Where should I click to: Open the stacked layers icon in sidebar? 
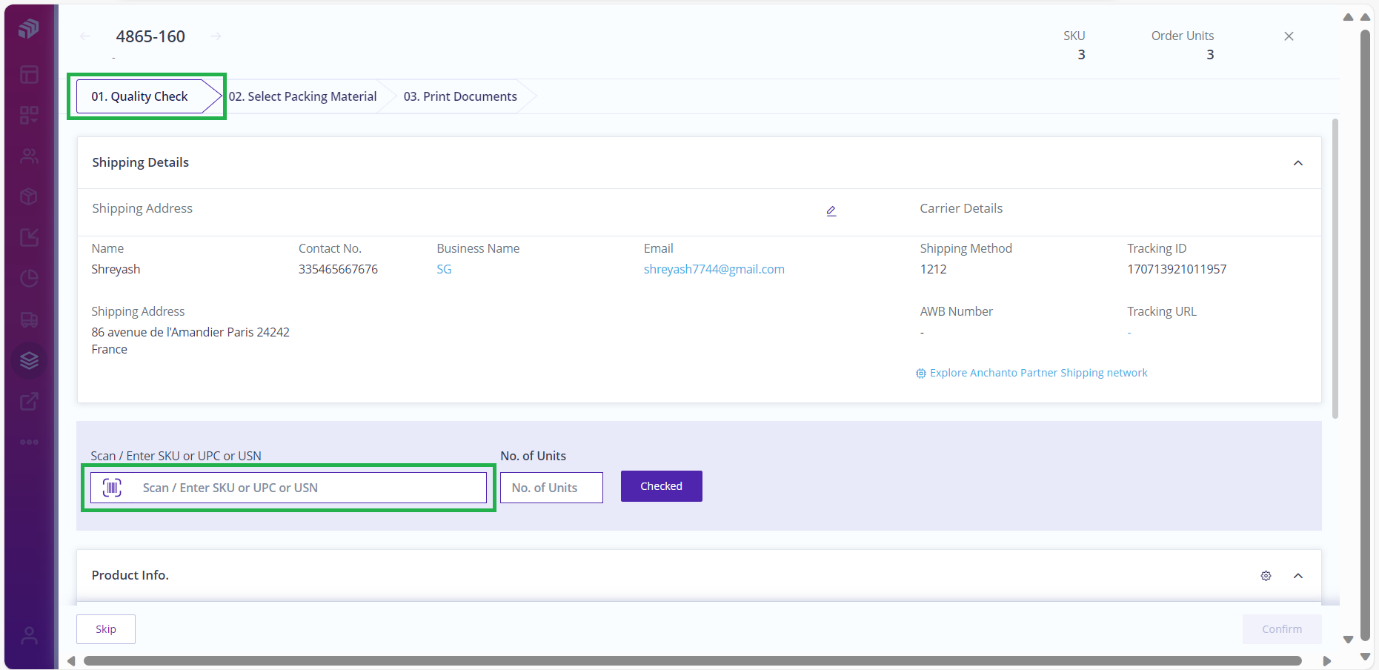[x=29, y=360]
